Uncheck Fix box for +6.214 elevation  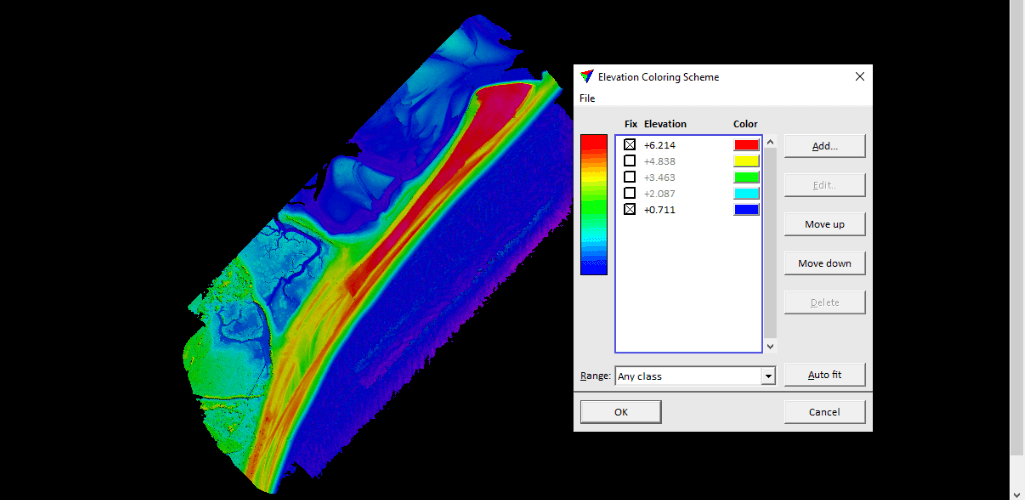(x=630, y=145)
